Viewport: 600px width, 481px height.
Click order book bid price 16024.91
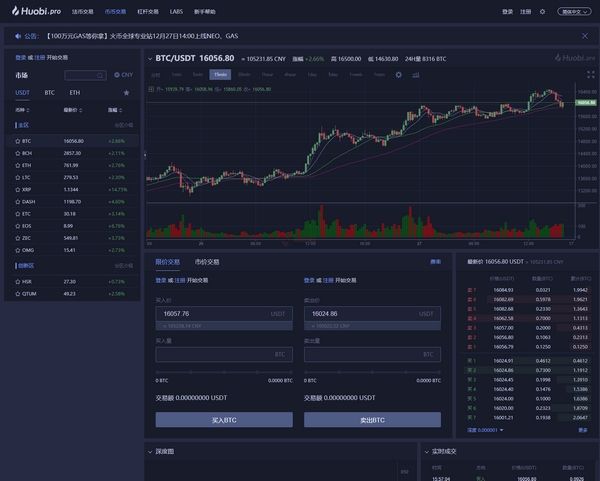click(x=503, y=361)
